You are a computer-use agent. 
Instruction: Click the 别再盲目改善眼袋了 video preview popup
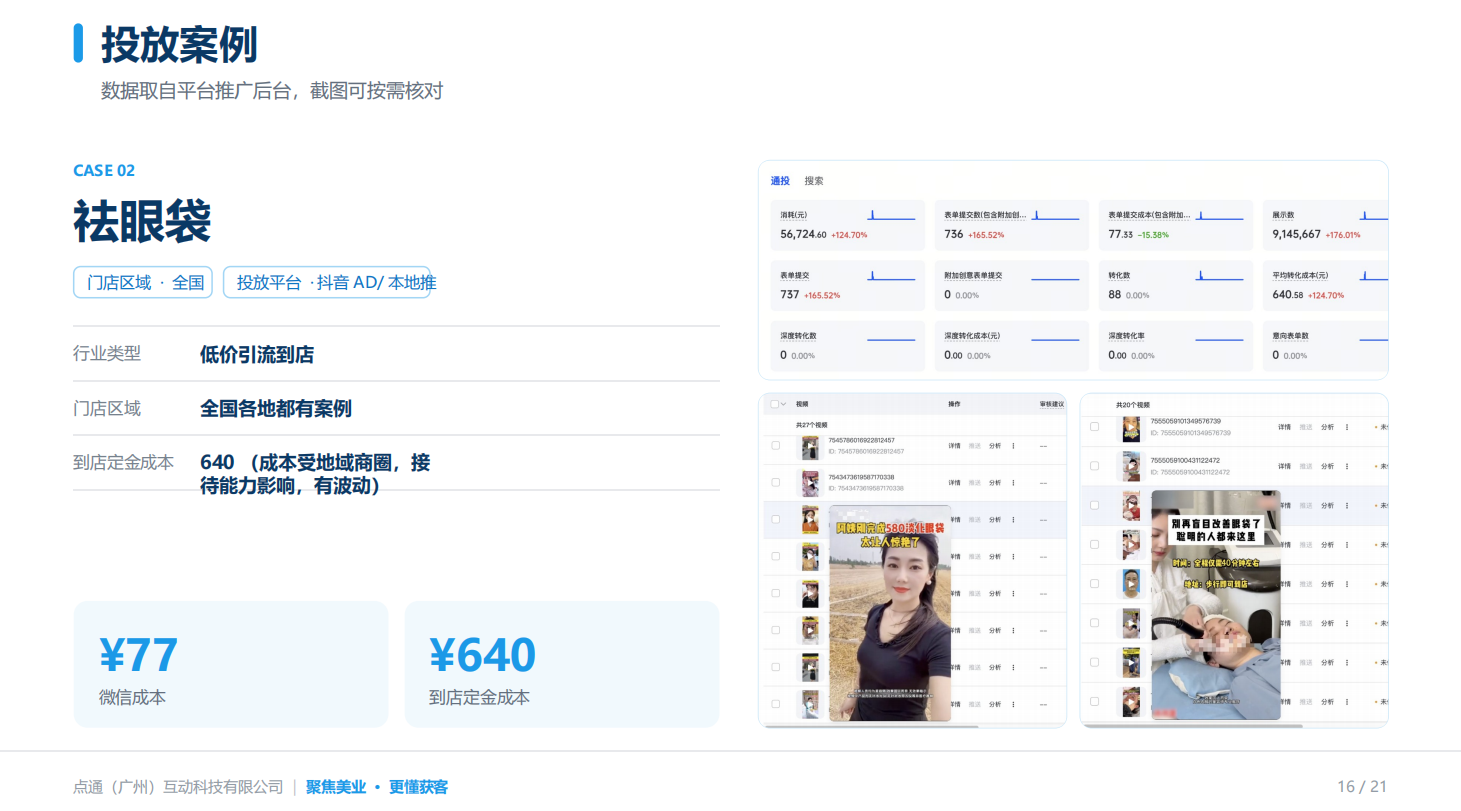(1216, 604)
